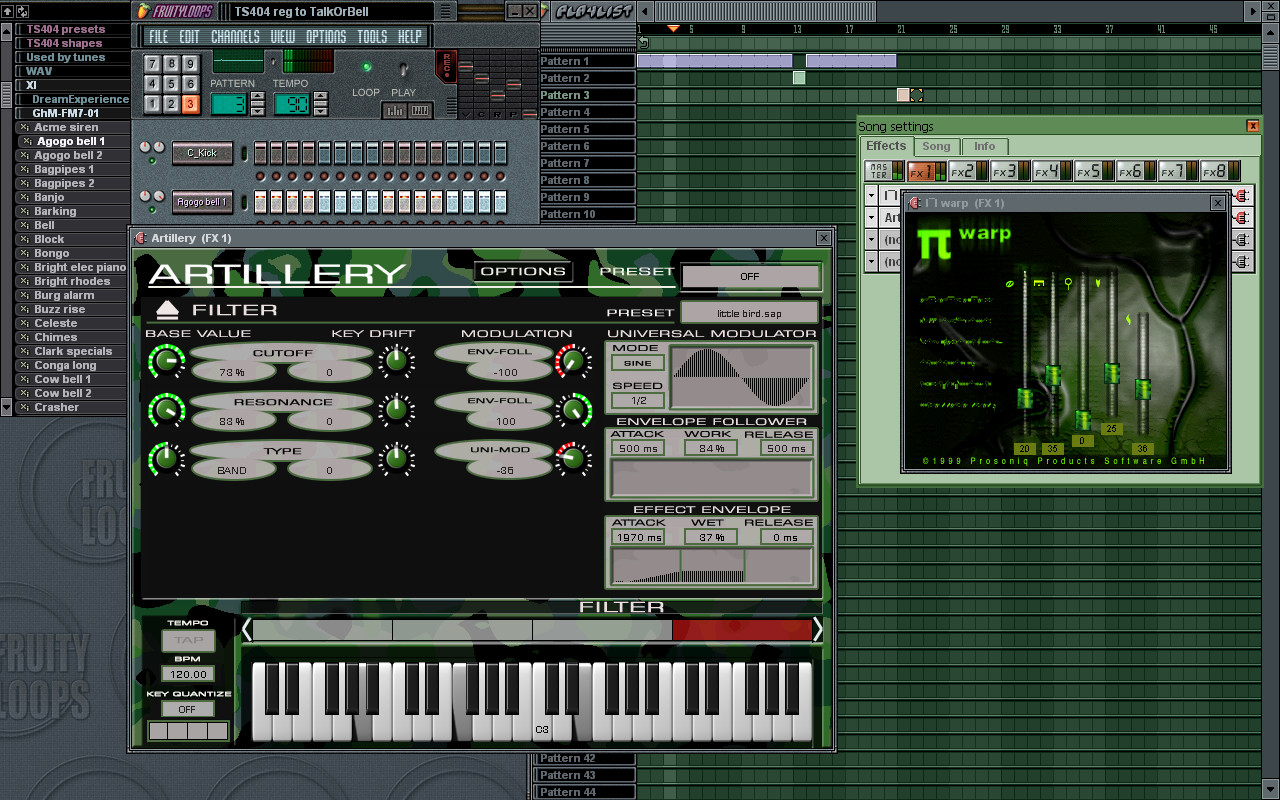
Task: Click the warp slider showing value 20
Action: (1024, 398)
